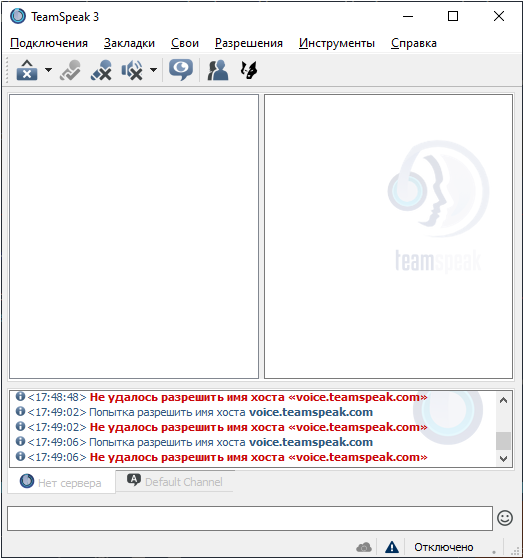Close the TeamSpeak 3 window

pos(499,16)
